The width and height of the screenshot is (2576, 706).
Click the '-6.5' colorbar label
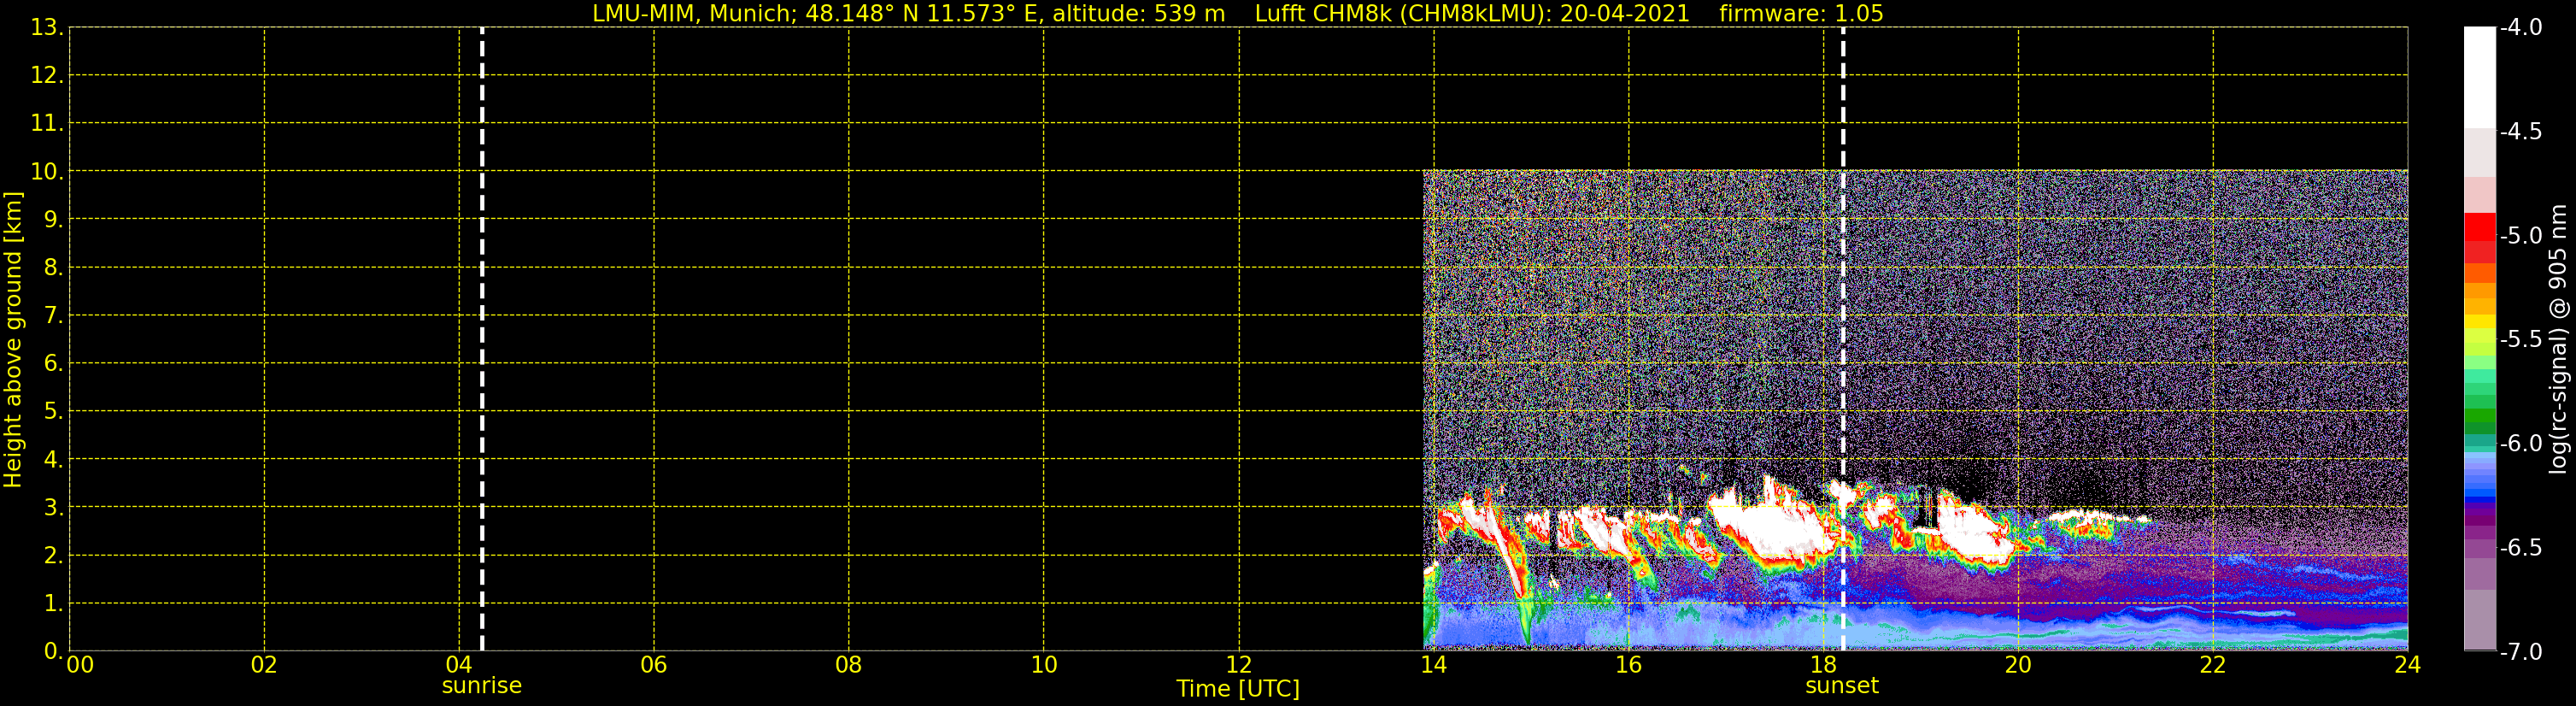(2521, 547)
